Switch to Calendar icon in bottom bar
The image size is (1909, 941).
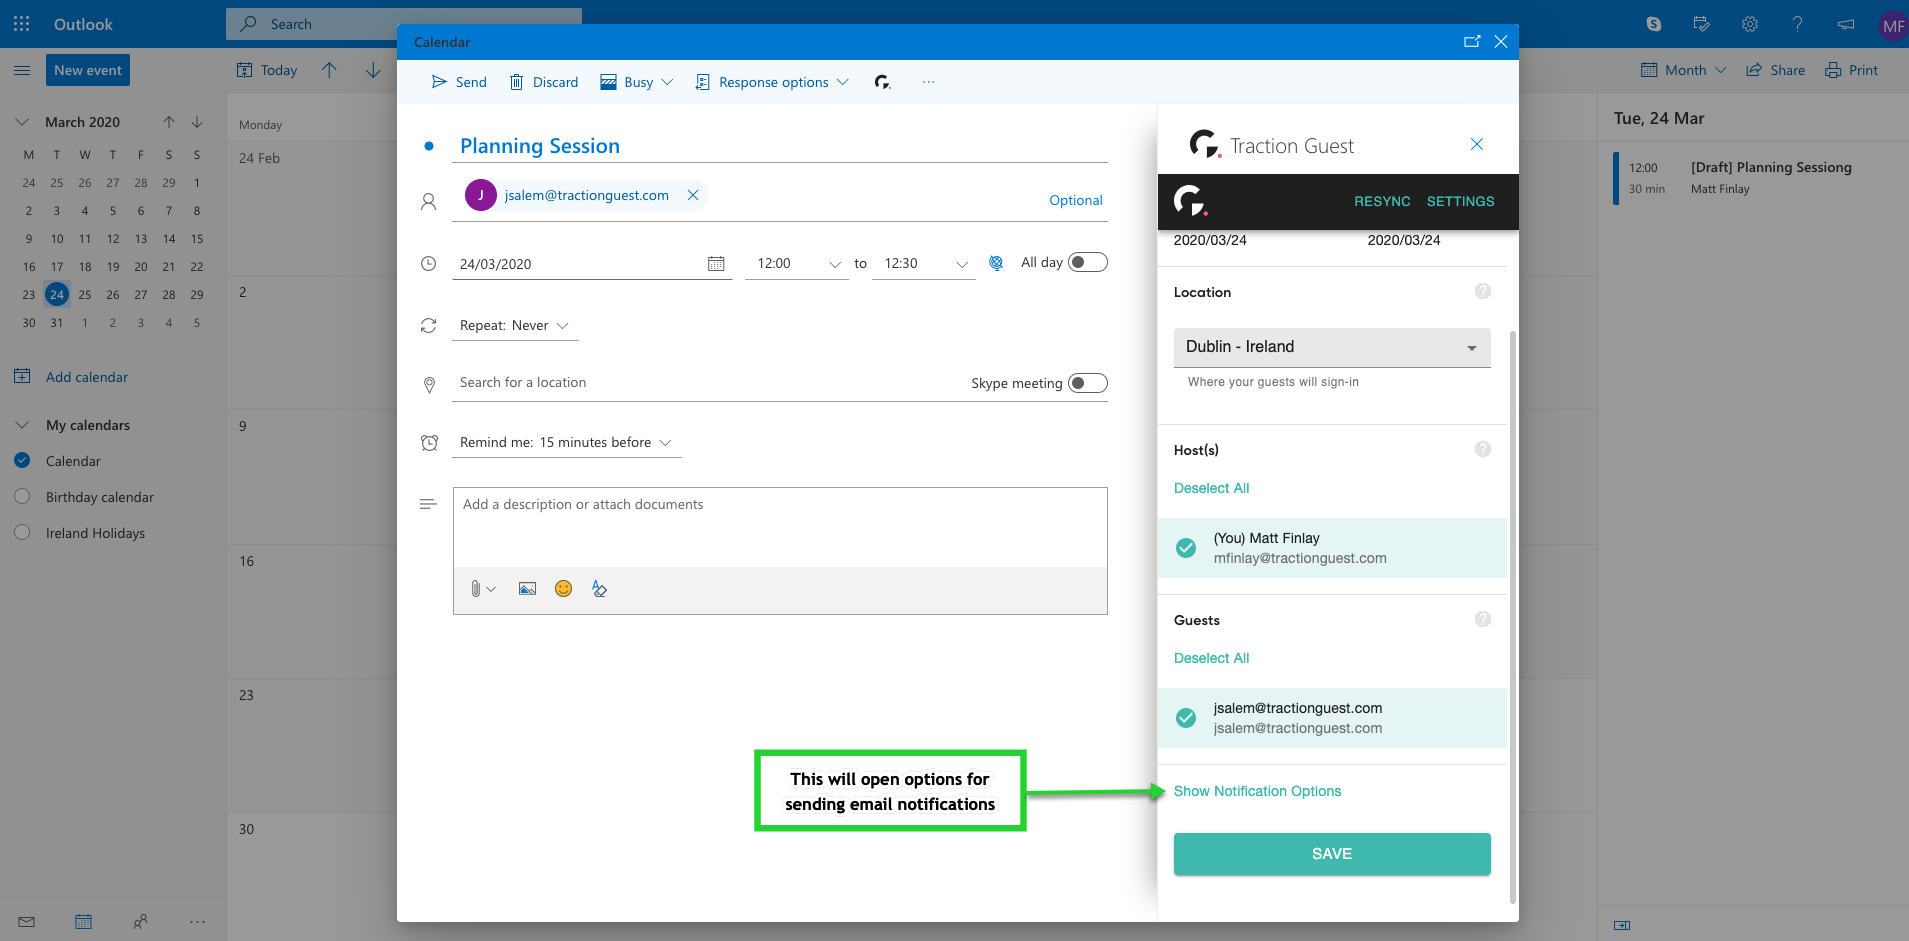pyautogui.click(x=84, y=921)
